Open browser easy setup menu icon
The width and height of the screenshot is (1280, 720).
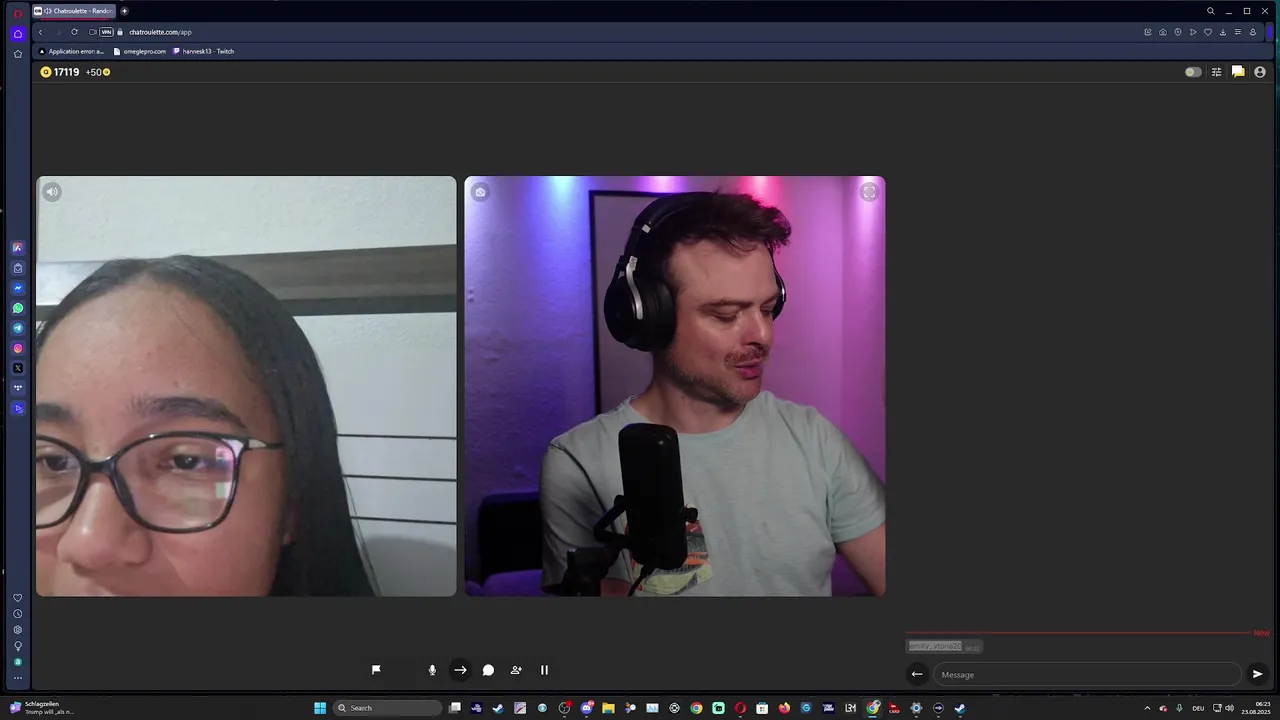point(1238,32)
